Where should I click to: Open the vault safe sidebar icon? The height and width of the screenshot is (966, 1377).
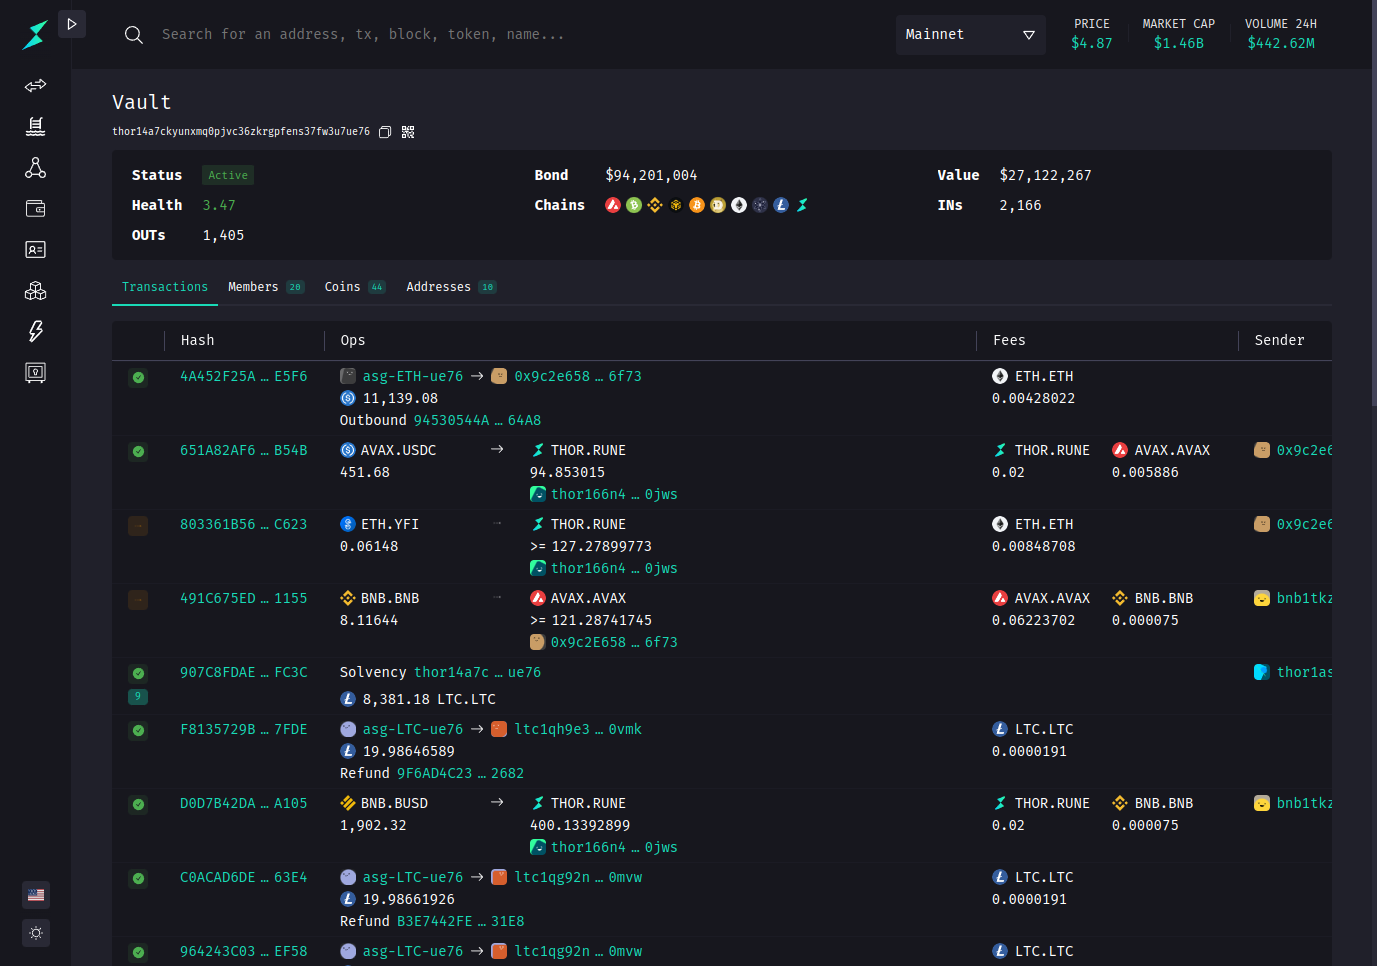[x=35, y=373]
